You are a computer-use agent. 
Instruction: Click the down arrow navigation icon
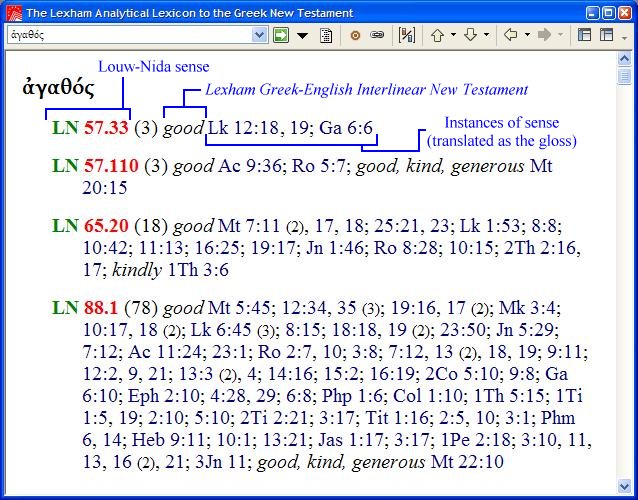471,35
